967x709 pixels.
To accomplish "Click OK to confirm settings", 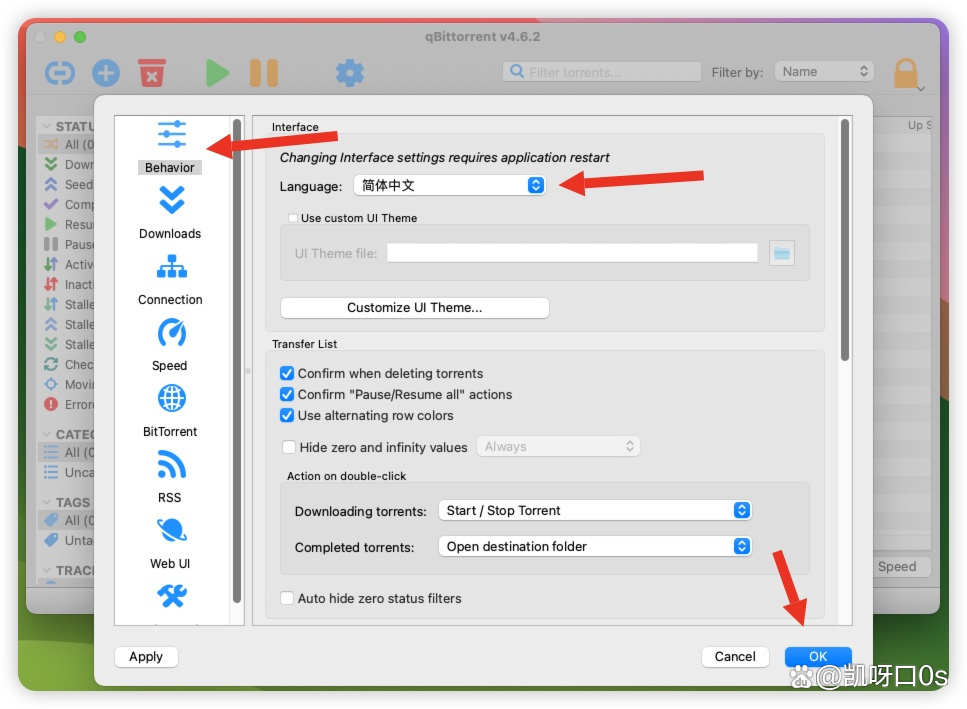I will pos(818,657).
